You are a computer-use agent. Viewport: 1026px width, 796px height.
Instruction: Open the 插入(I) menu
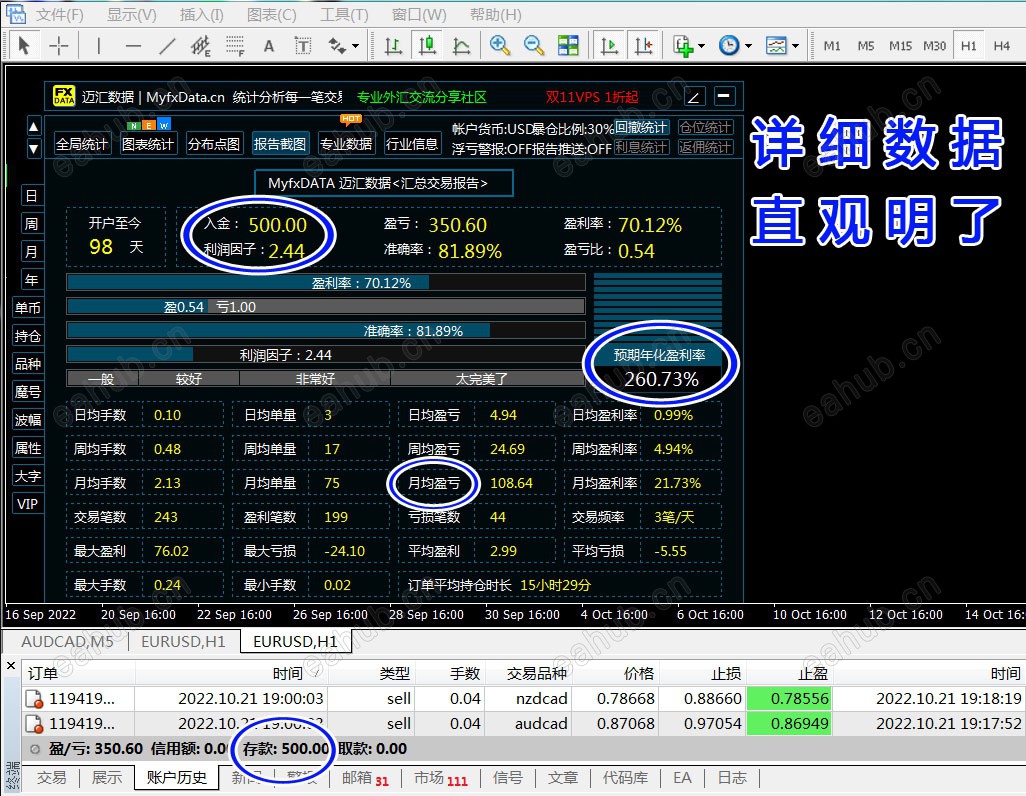click(x=202, y=14)
